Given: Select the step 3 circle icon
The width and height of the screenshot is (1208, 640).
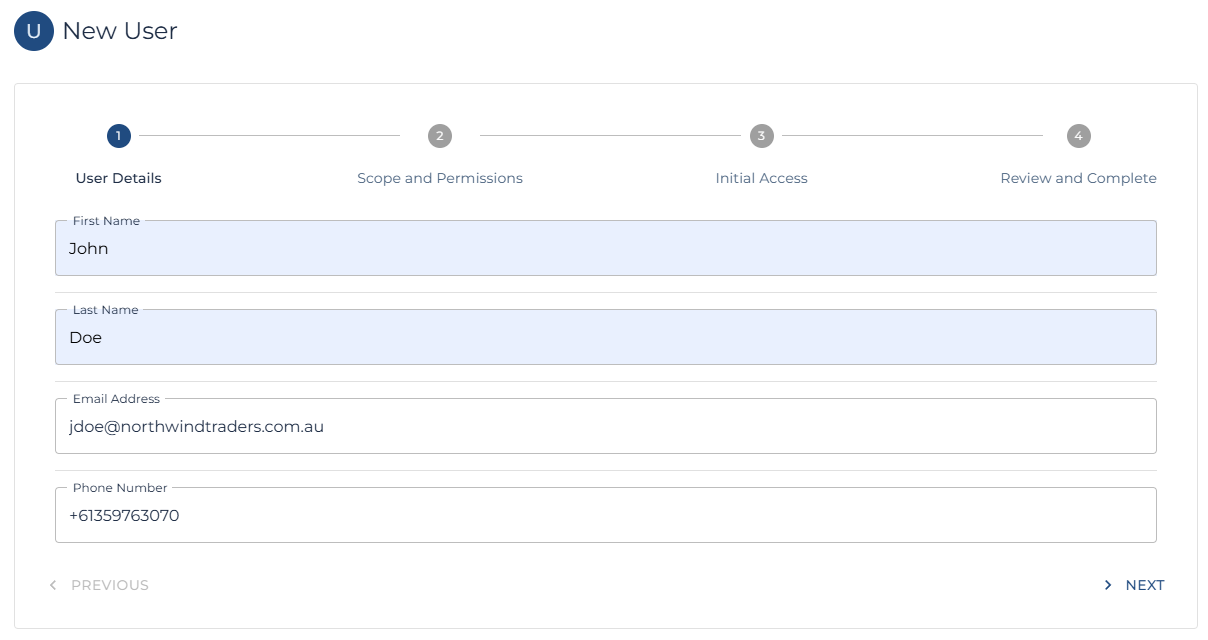Looking at the screenshot, I should click(x=761, y=136).
